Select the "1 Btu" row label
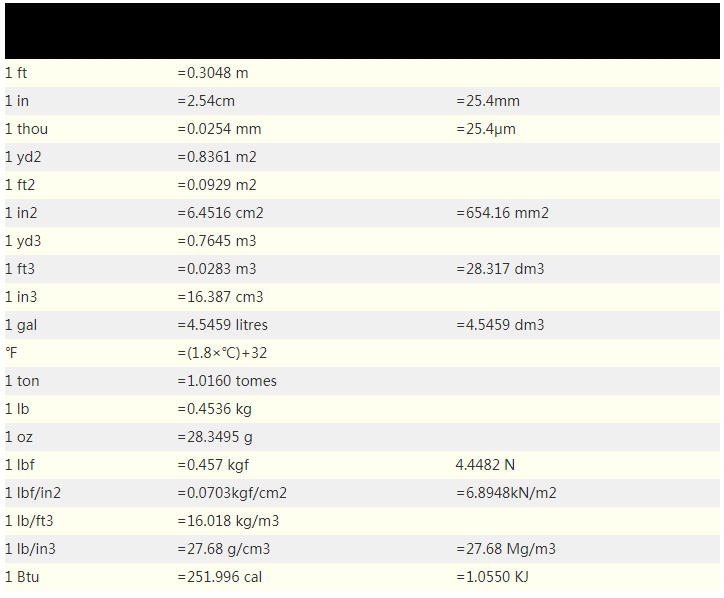The width and height of the screenshot is (724, 598). click(x=22, y=577)
